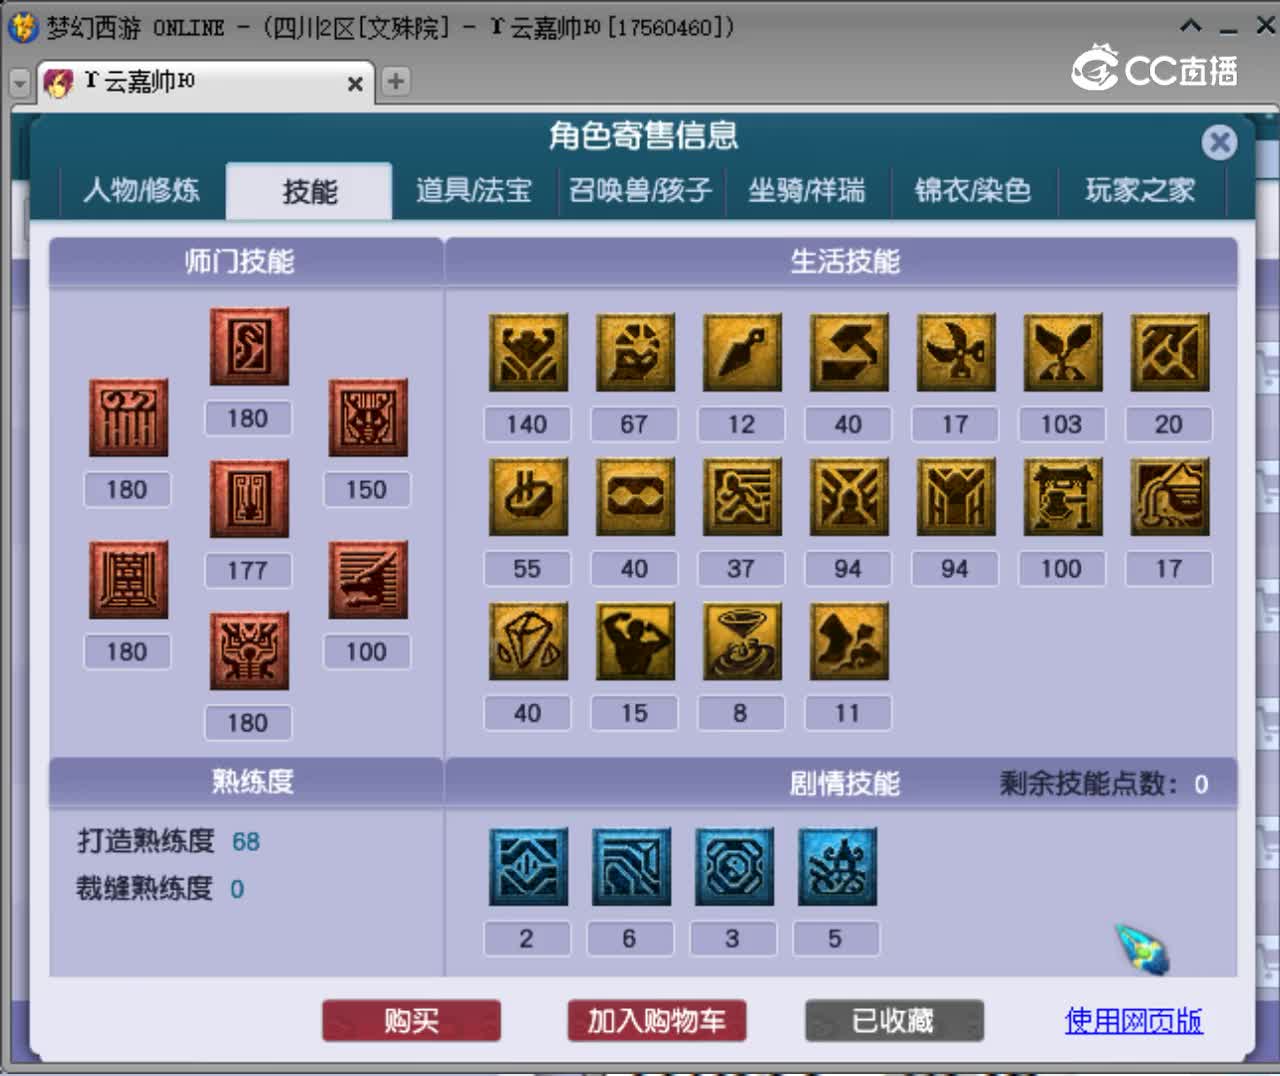Viewport: 1280px width, 1076px height.
Task: Click the 剩余技能点数 label
Action: pos(1088,784)
